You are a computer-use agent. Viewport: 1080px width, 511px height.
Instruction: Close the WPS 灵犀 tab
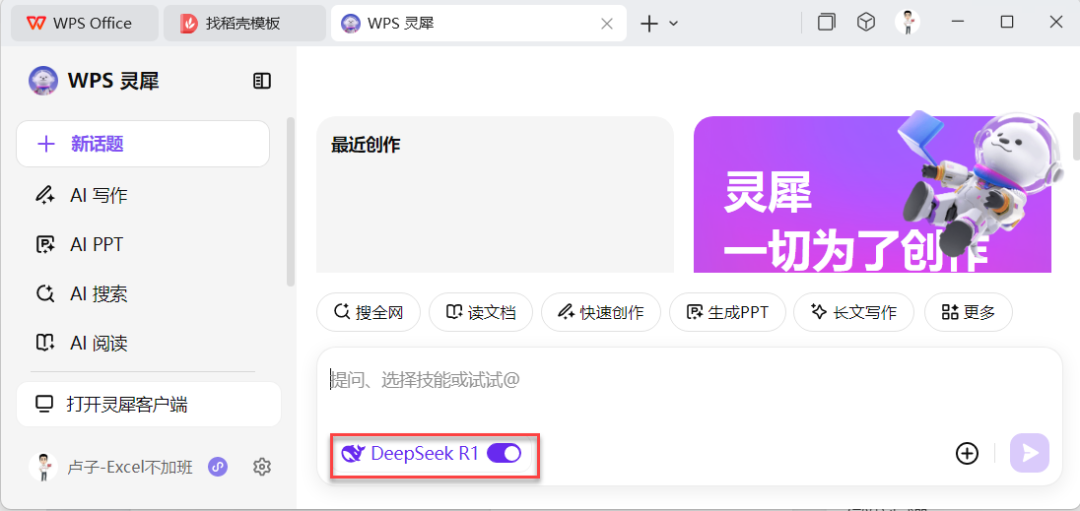coord(607,23)
